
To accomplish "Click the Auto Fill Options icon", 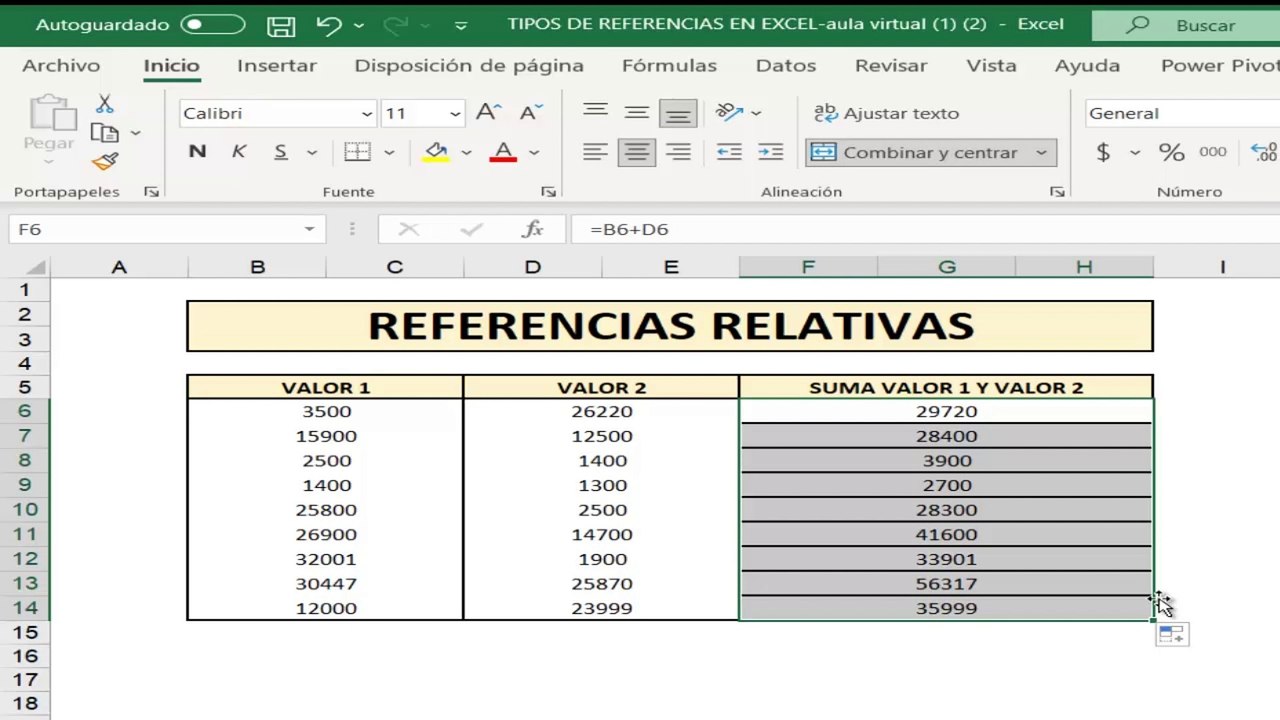I will (1172, 634).
